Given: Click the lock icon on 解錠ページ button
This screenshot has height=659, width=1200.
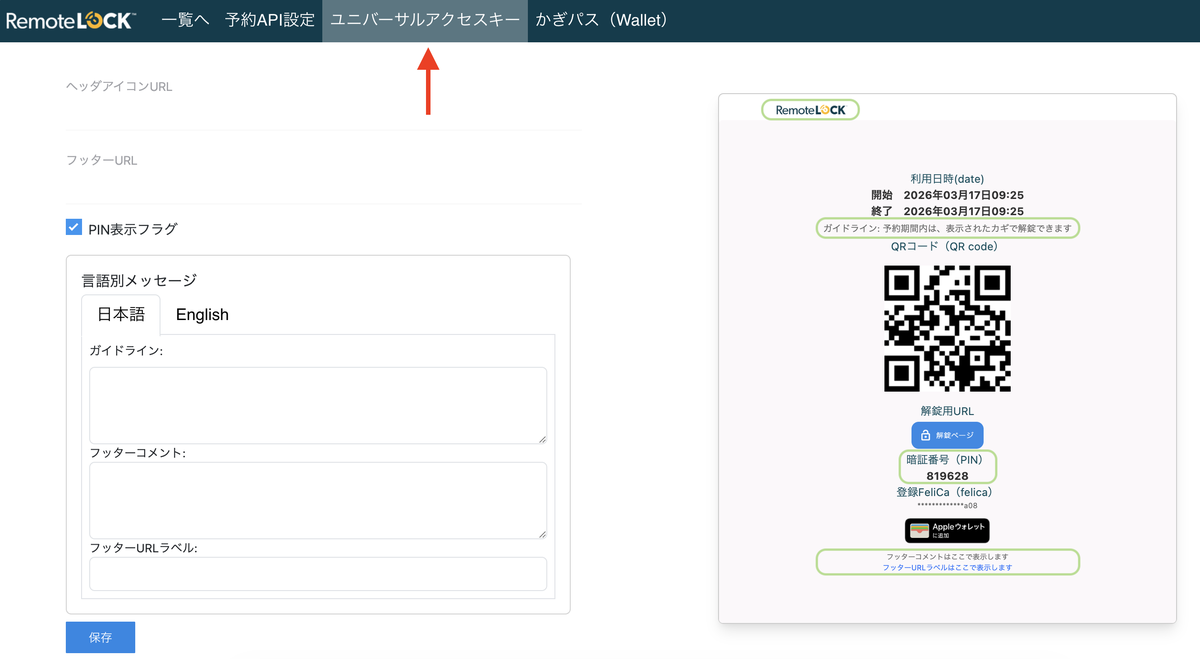Looking at the screenshot, I should (925, 435).
